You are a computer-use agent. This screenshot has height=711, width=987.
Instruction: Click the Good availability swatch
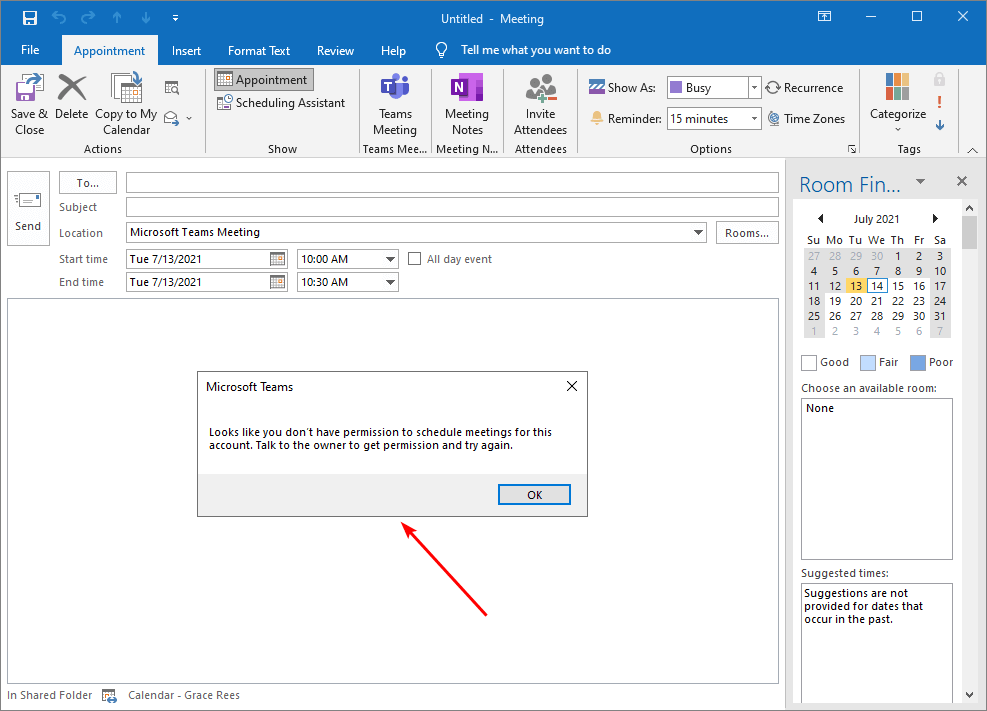pyautogui.click(x=809, y=363)
